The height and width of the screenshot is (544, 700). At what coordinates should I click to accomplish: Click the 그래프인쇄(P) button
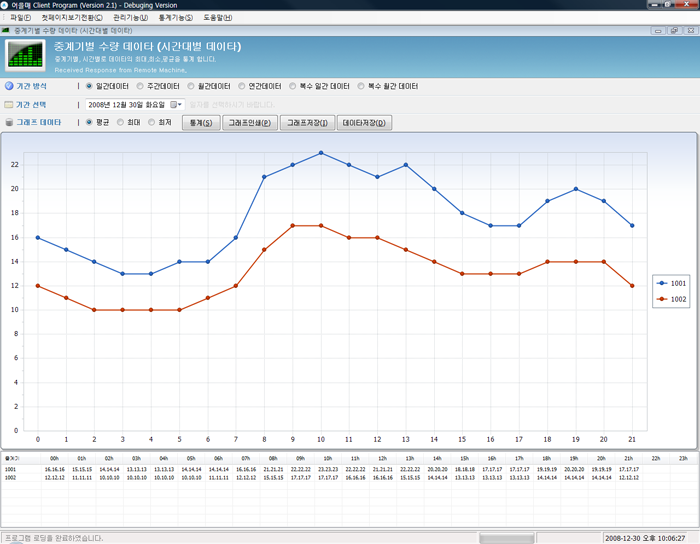[x=250, y=123]
